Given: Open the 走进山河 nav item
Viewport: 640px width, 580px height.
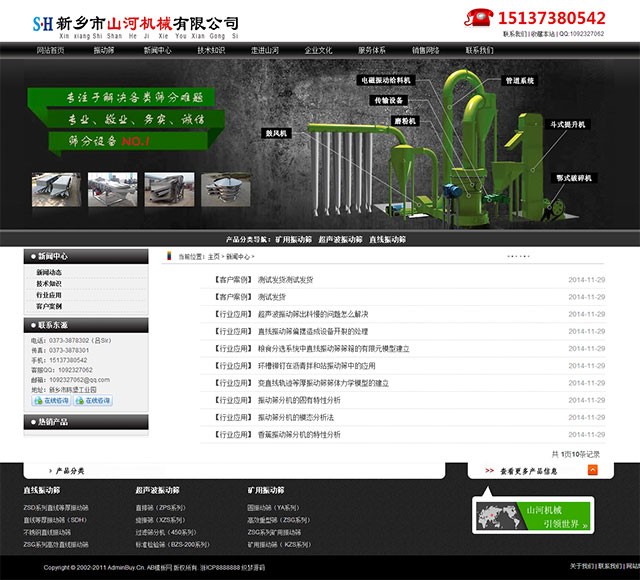Looking at the screenshot, I should 264,50.
